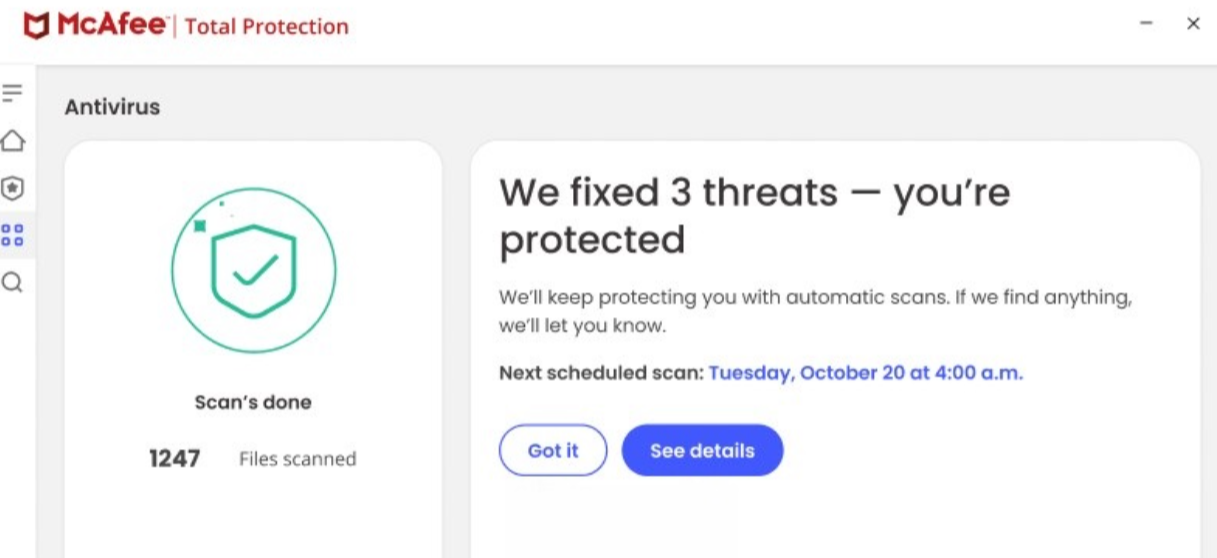Go to Home in the sidebar
The width and height of the screenshot is (1217, 558).
coord(12,141)
